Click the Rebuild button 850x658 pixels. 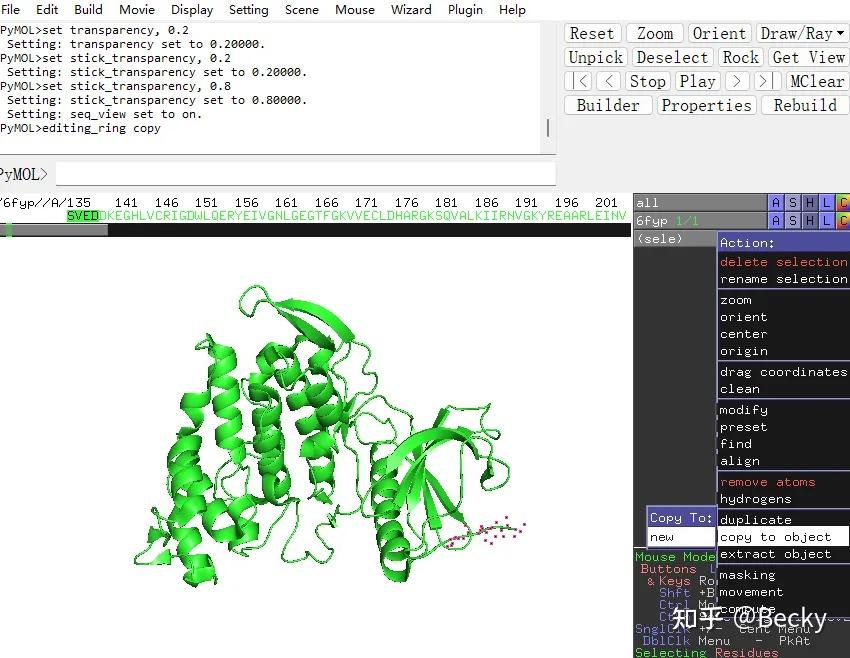(x=805, y=105)
